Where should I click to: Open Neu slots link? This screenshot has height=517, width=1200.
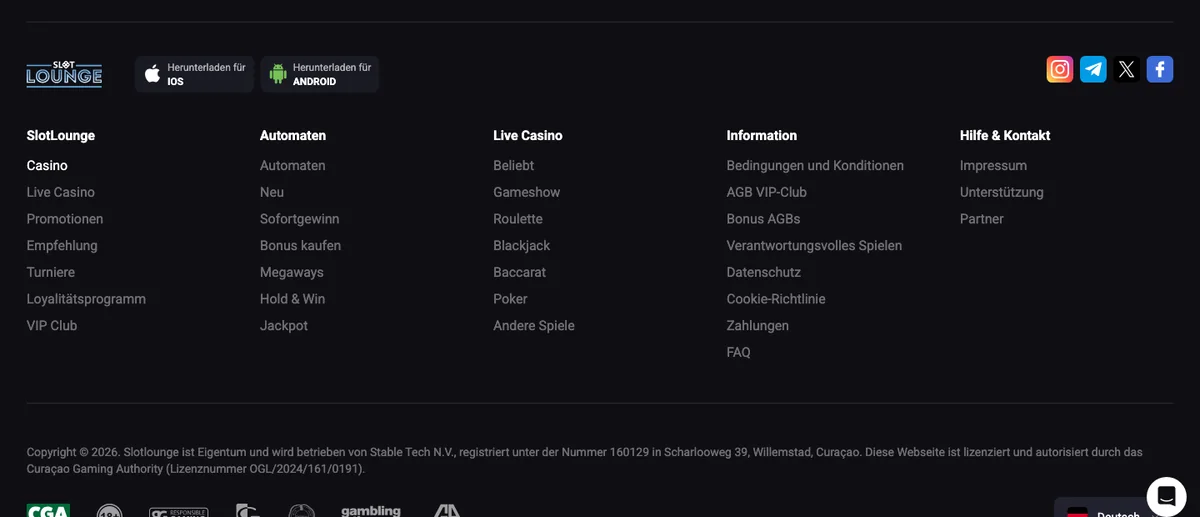click(x=272, y=192)
